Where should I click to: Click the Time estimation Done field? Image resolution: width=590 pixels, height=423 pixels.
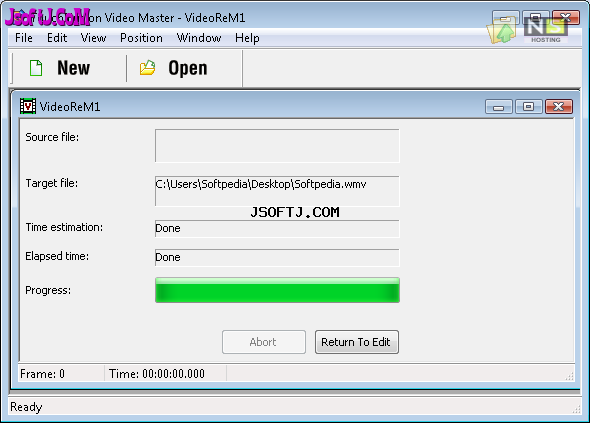(277, 229)
